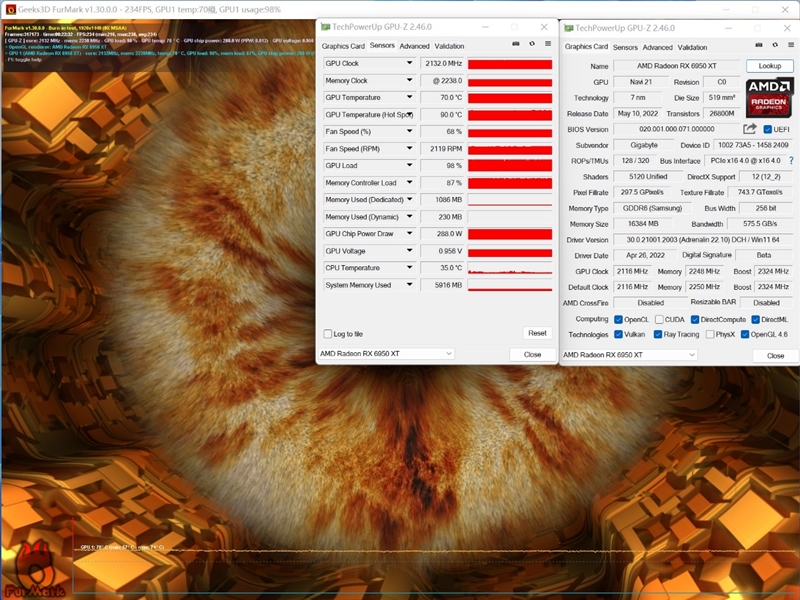This screenshot has width=800, height=600.
Task: Click the GPU name field AMD Radeon RX 6950 XT
Action: tap(677, 66)
